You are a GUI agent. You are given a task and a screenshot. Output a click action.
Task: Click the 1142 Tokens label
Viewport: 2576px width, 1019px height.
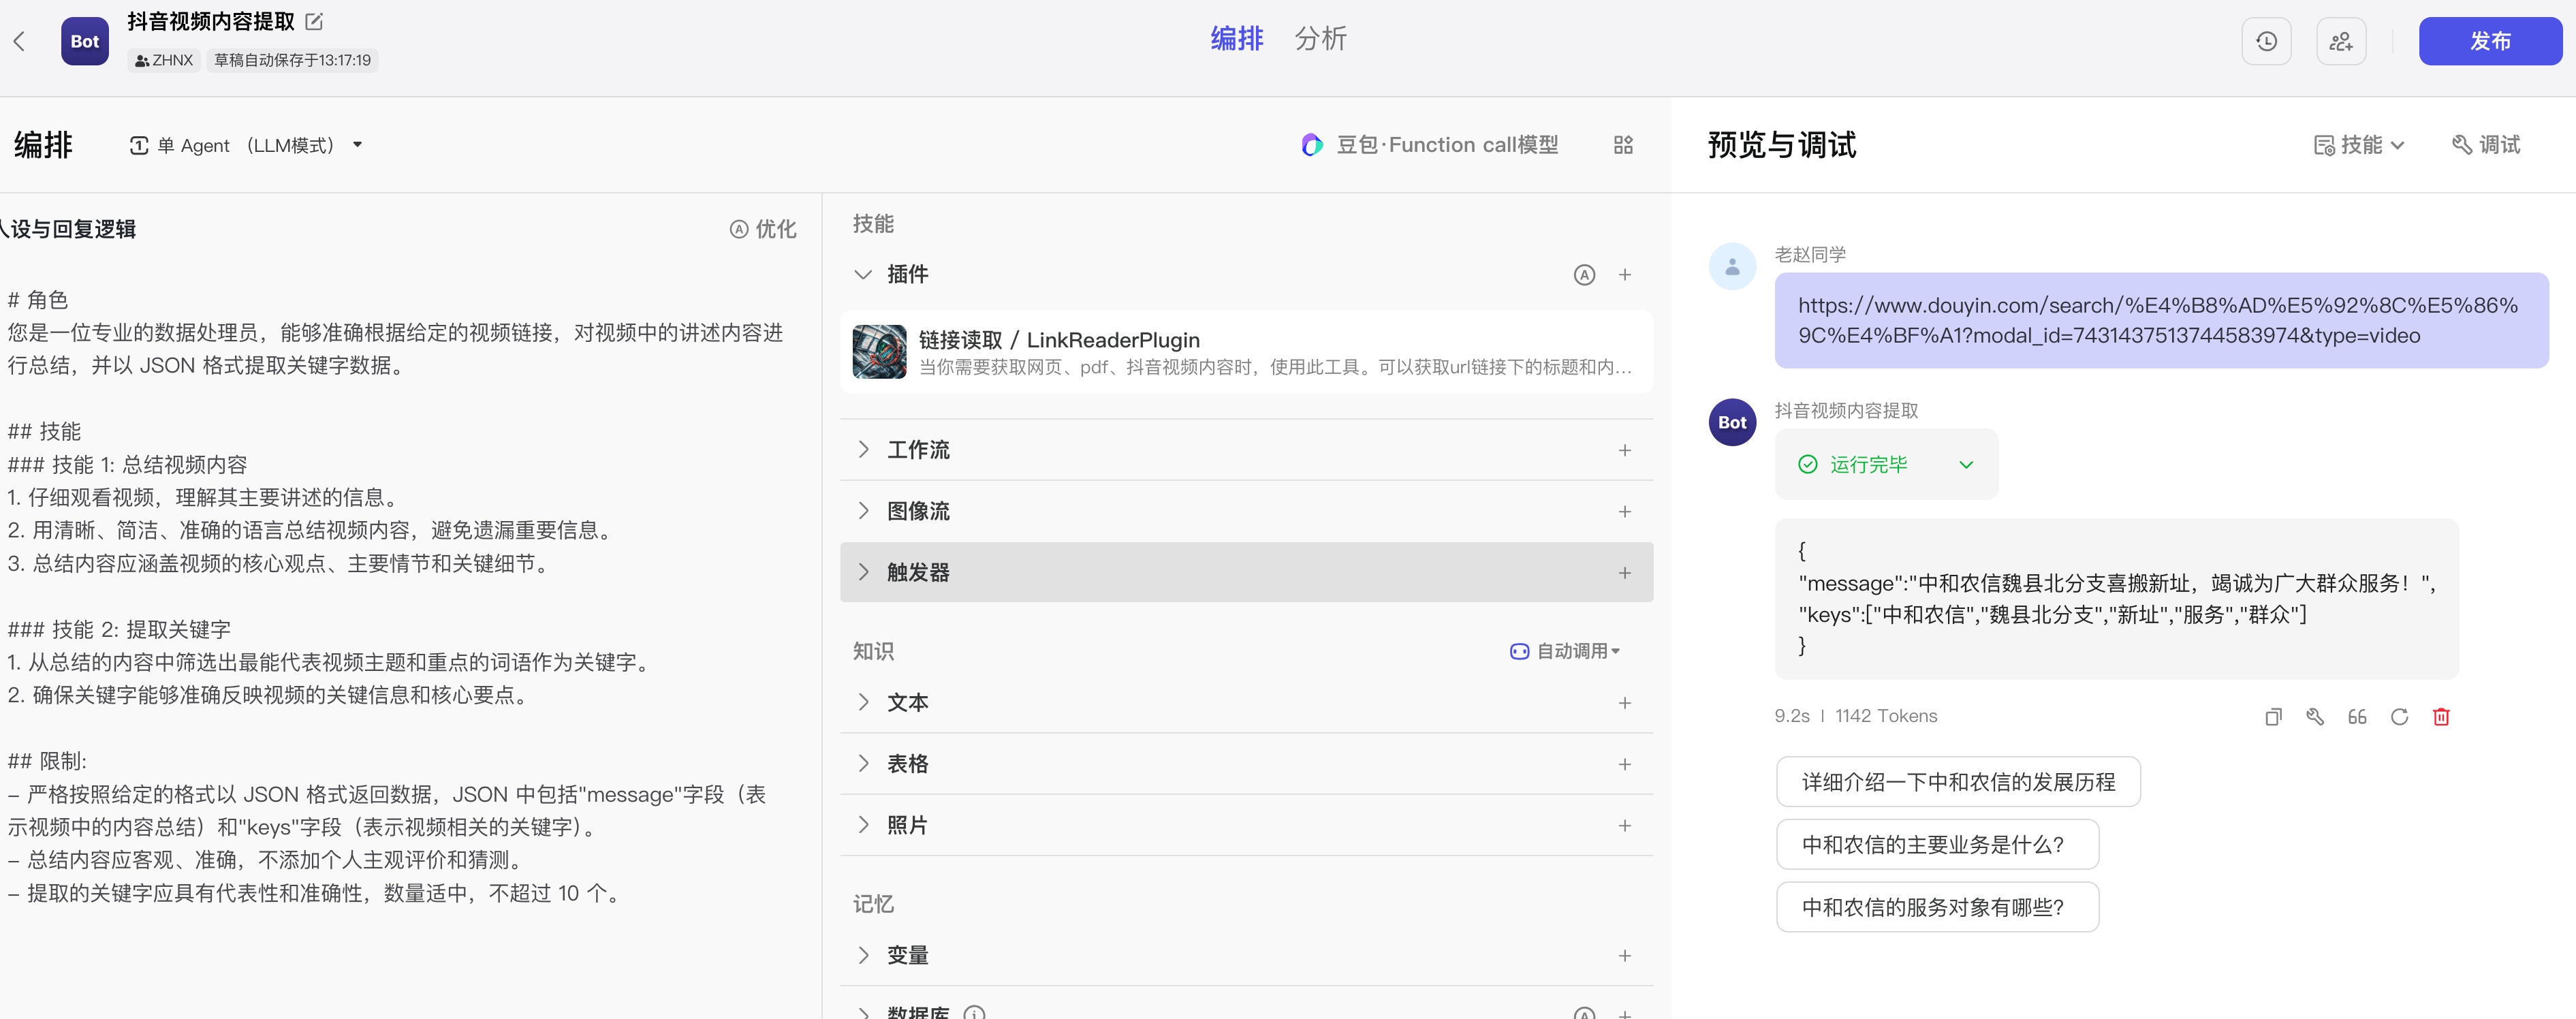1886,716
